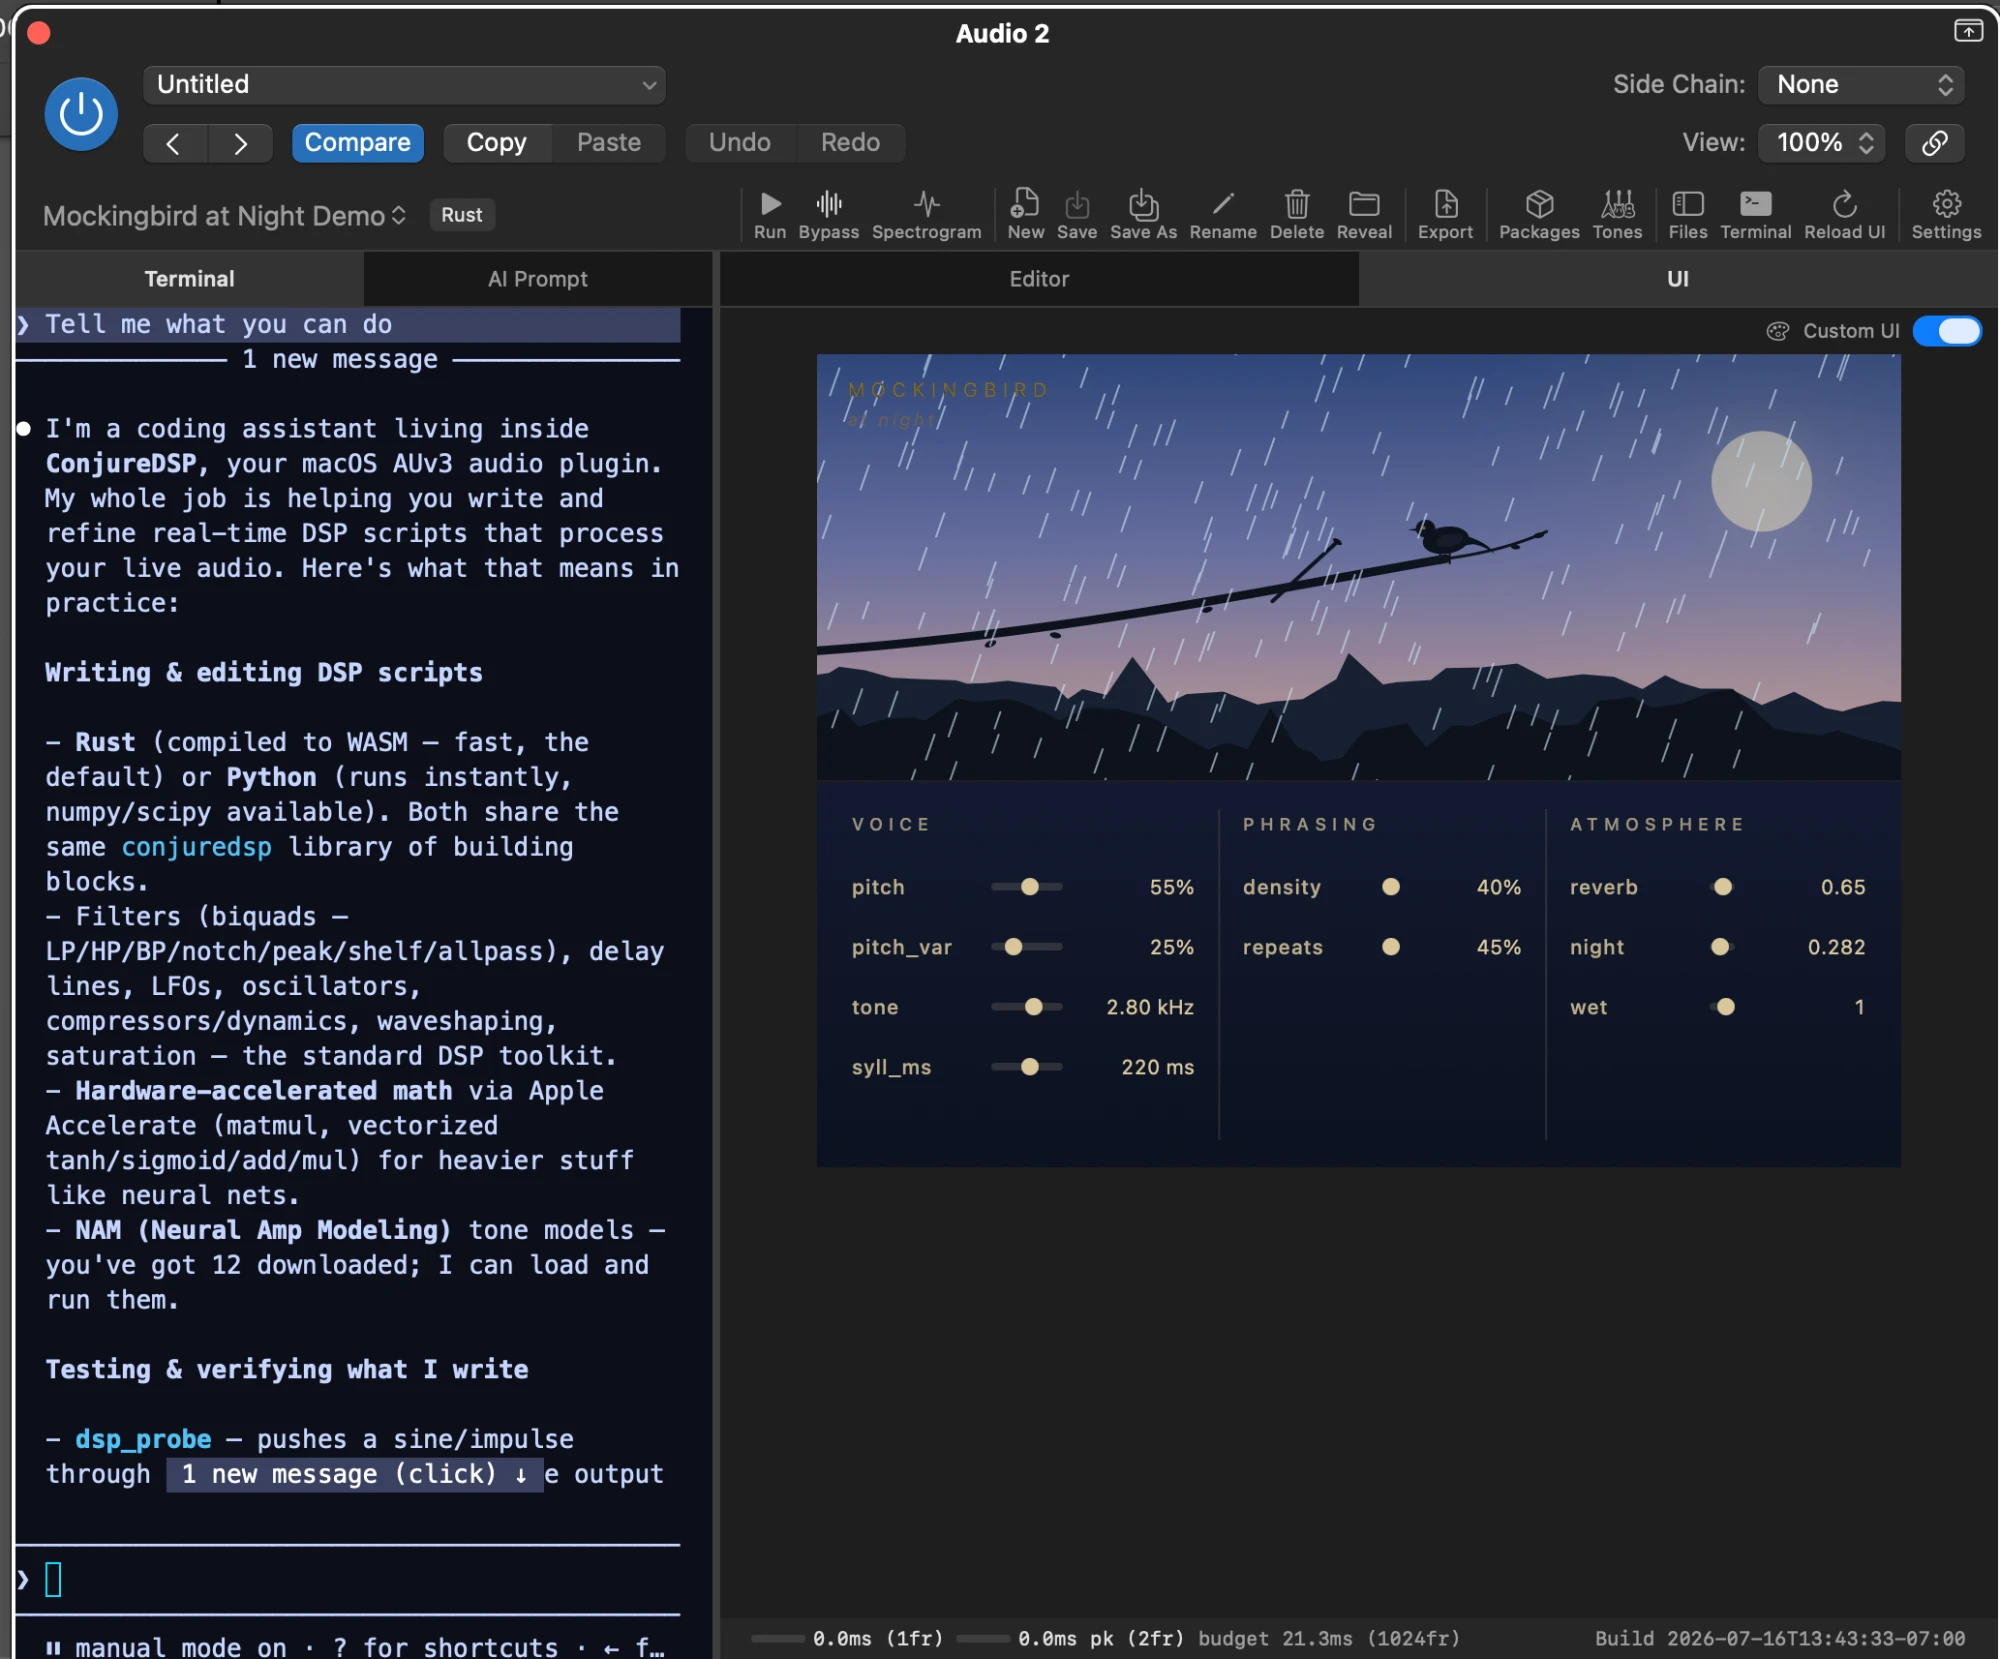
Task: Adjust the tone slider
Action: point(1027,1008)
